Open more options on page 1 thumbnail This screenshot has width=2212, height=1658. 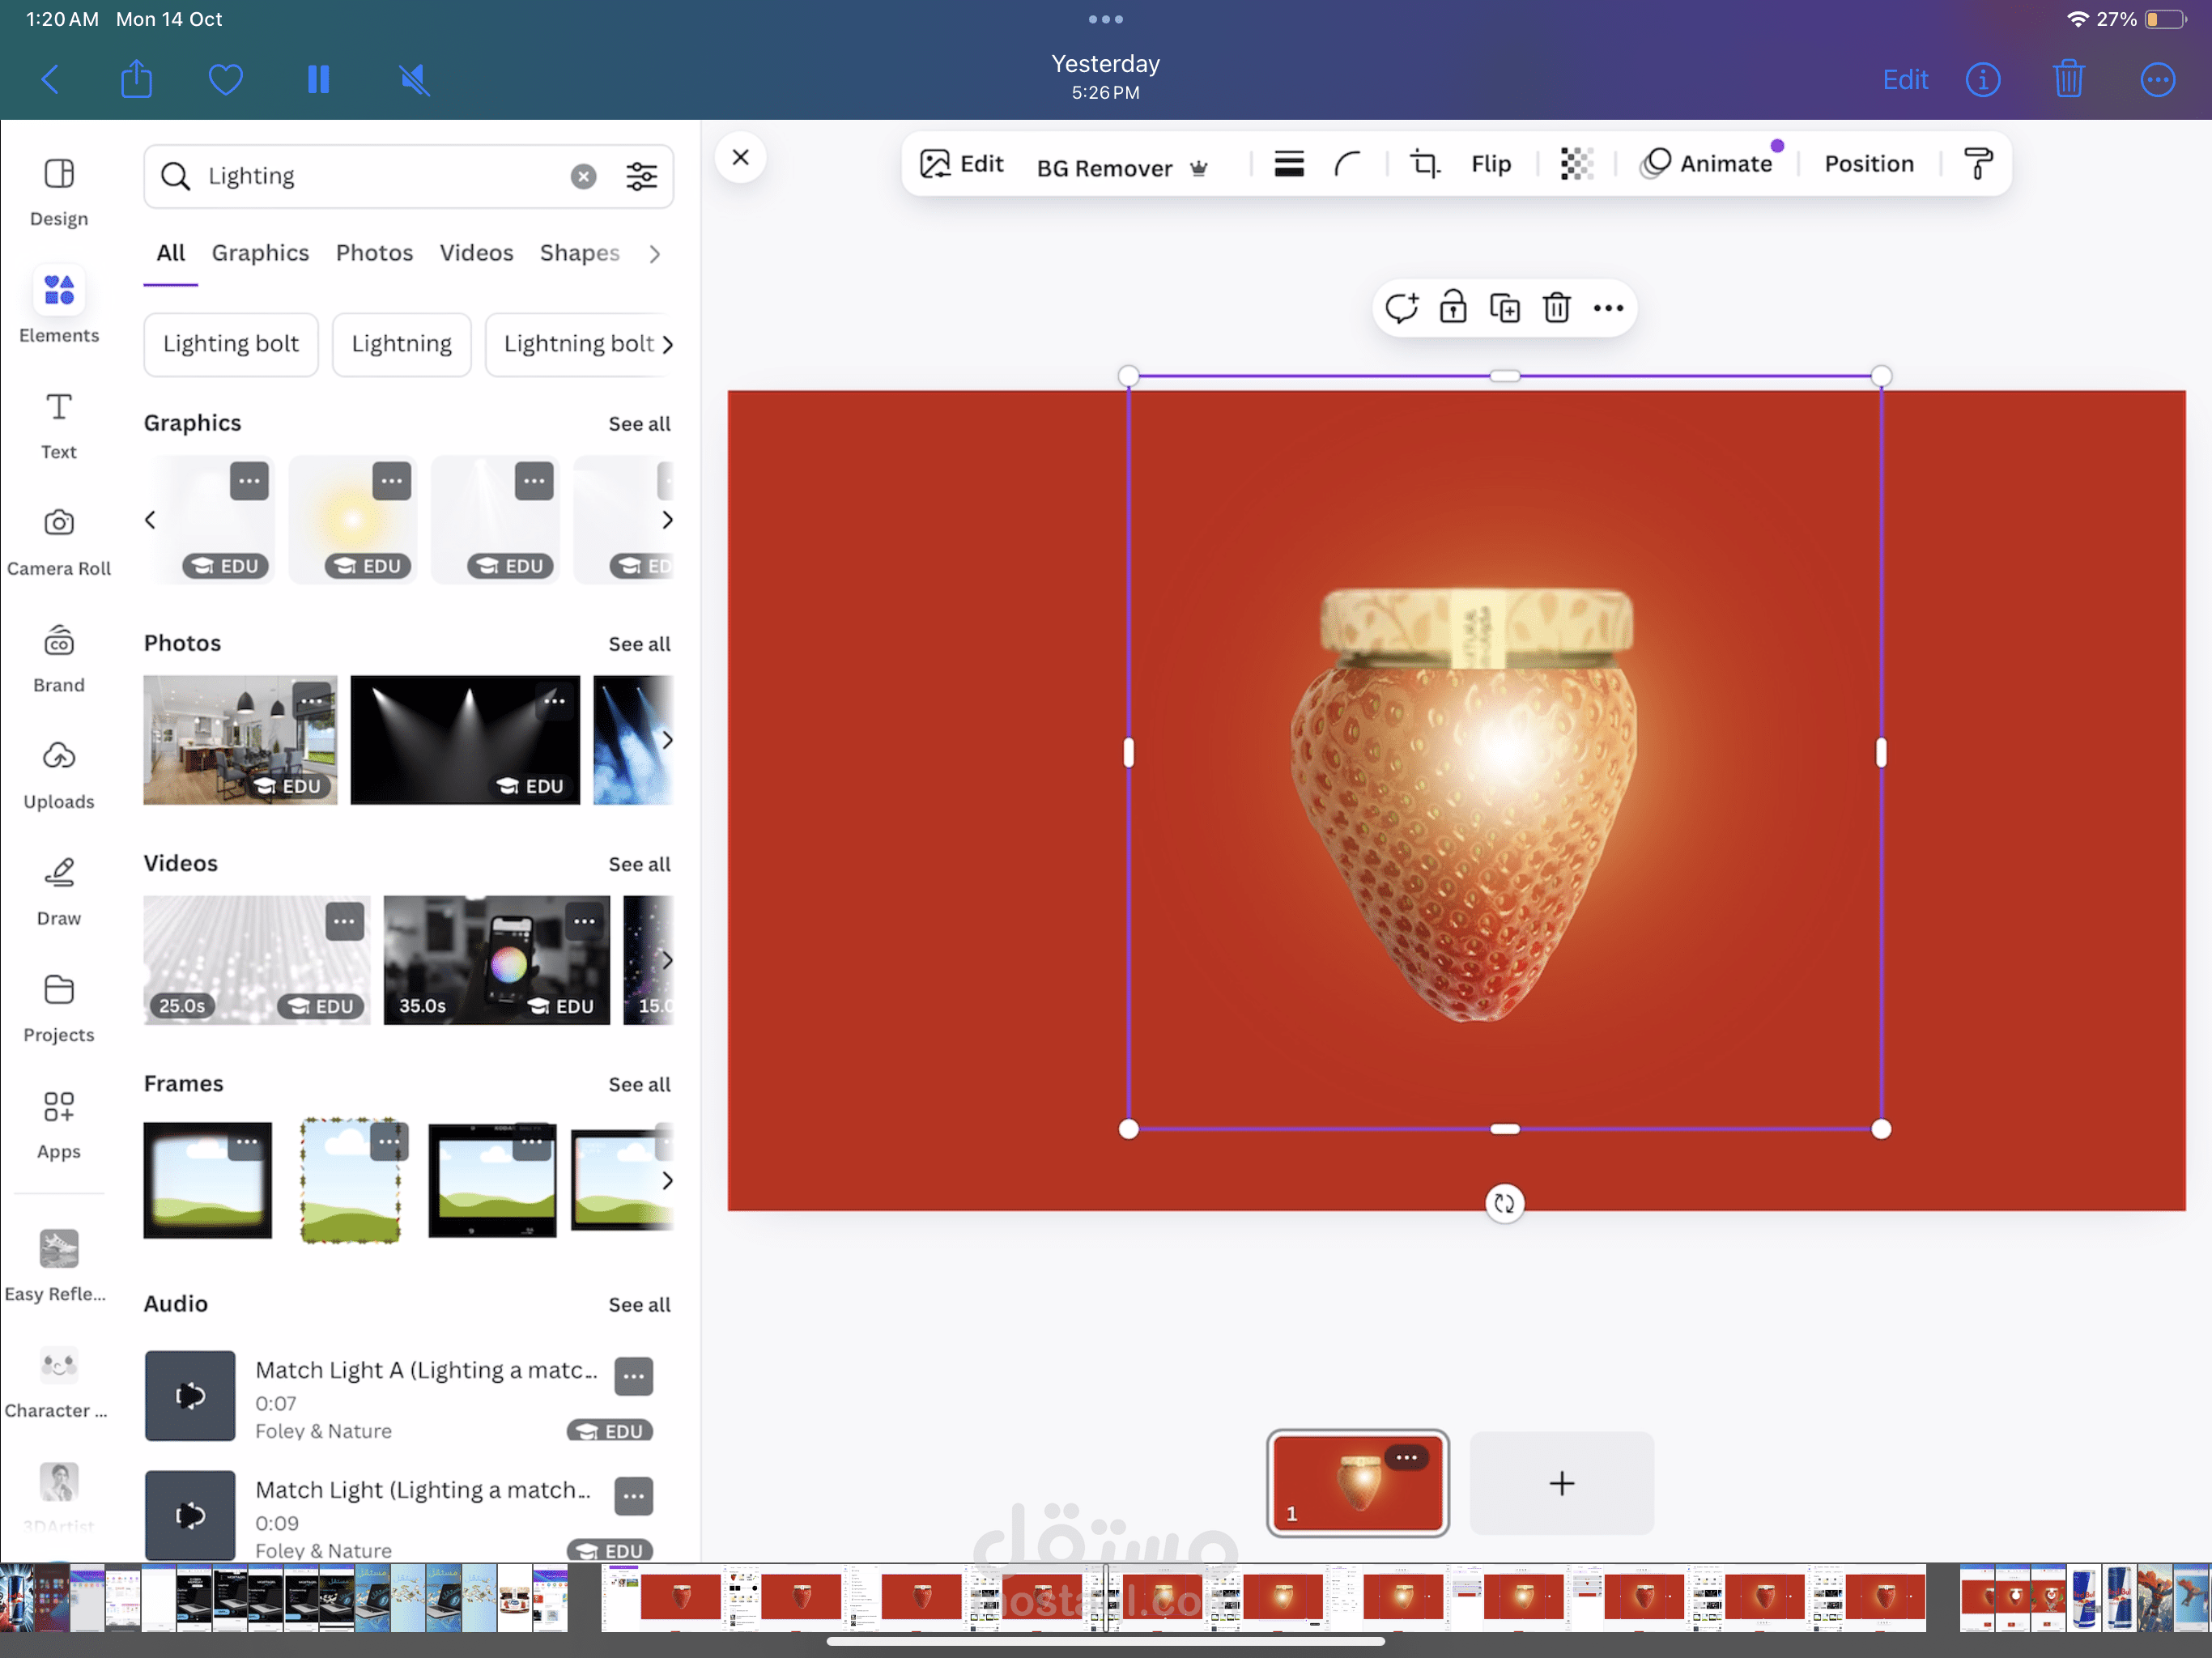[1406, 1457]
